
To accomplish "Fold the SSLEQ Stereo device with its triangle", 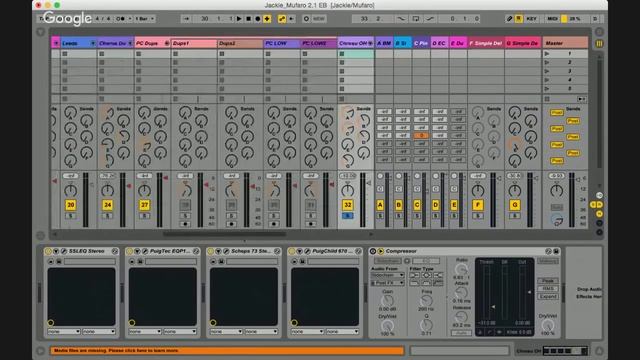I will pyautogui.click(x=56, y=251).
